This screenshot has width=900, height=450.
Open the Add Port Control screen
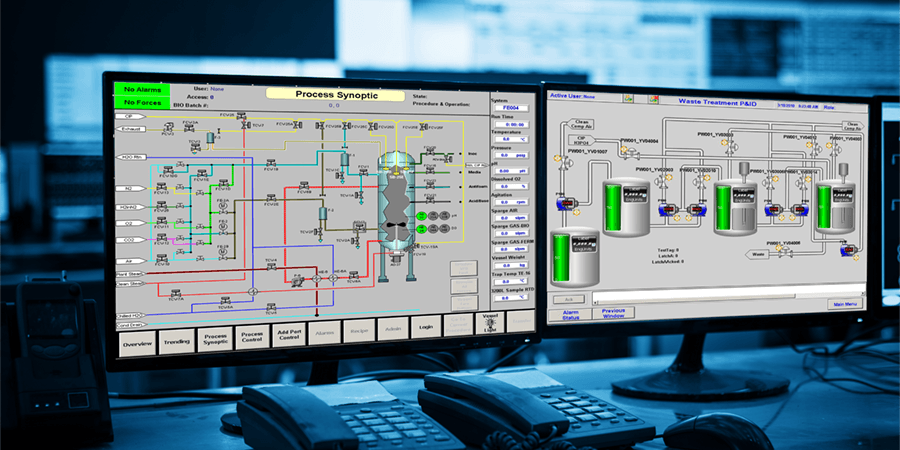coord(289,334)
